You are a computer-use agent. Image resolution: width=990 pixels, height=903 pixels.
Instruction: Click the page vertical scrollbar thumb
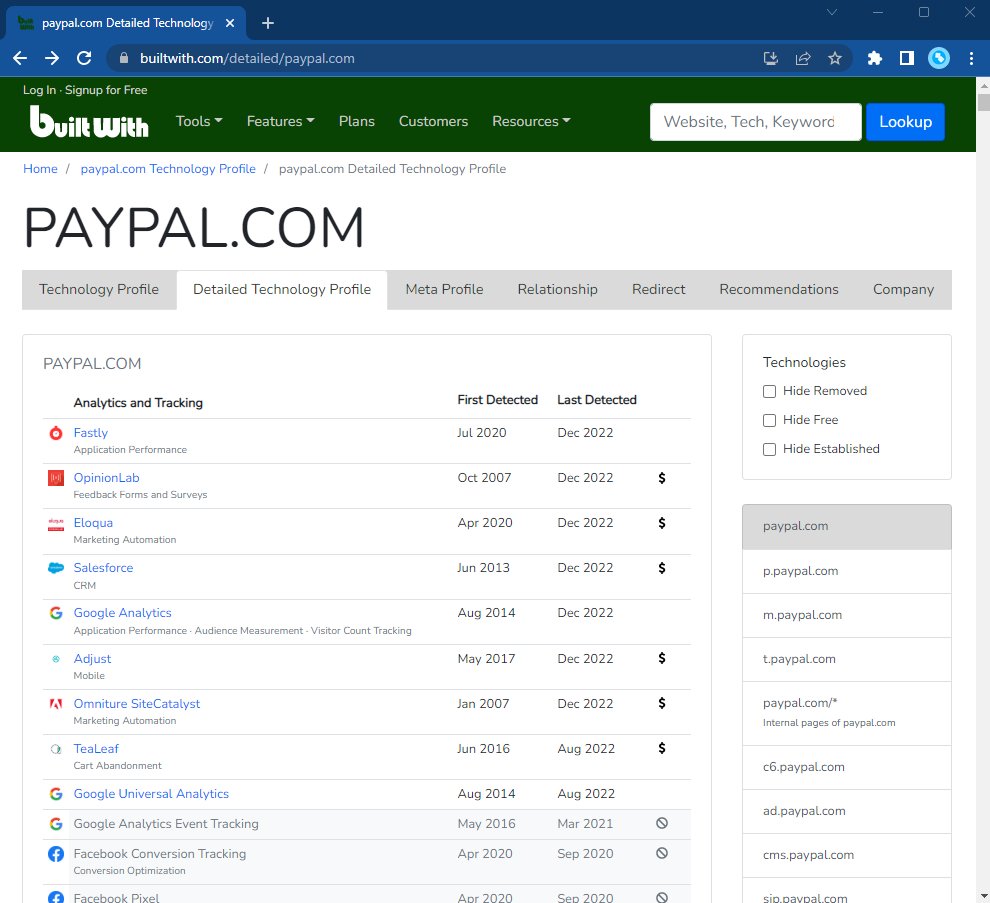click(x=983, y=102)
